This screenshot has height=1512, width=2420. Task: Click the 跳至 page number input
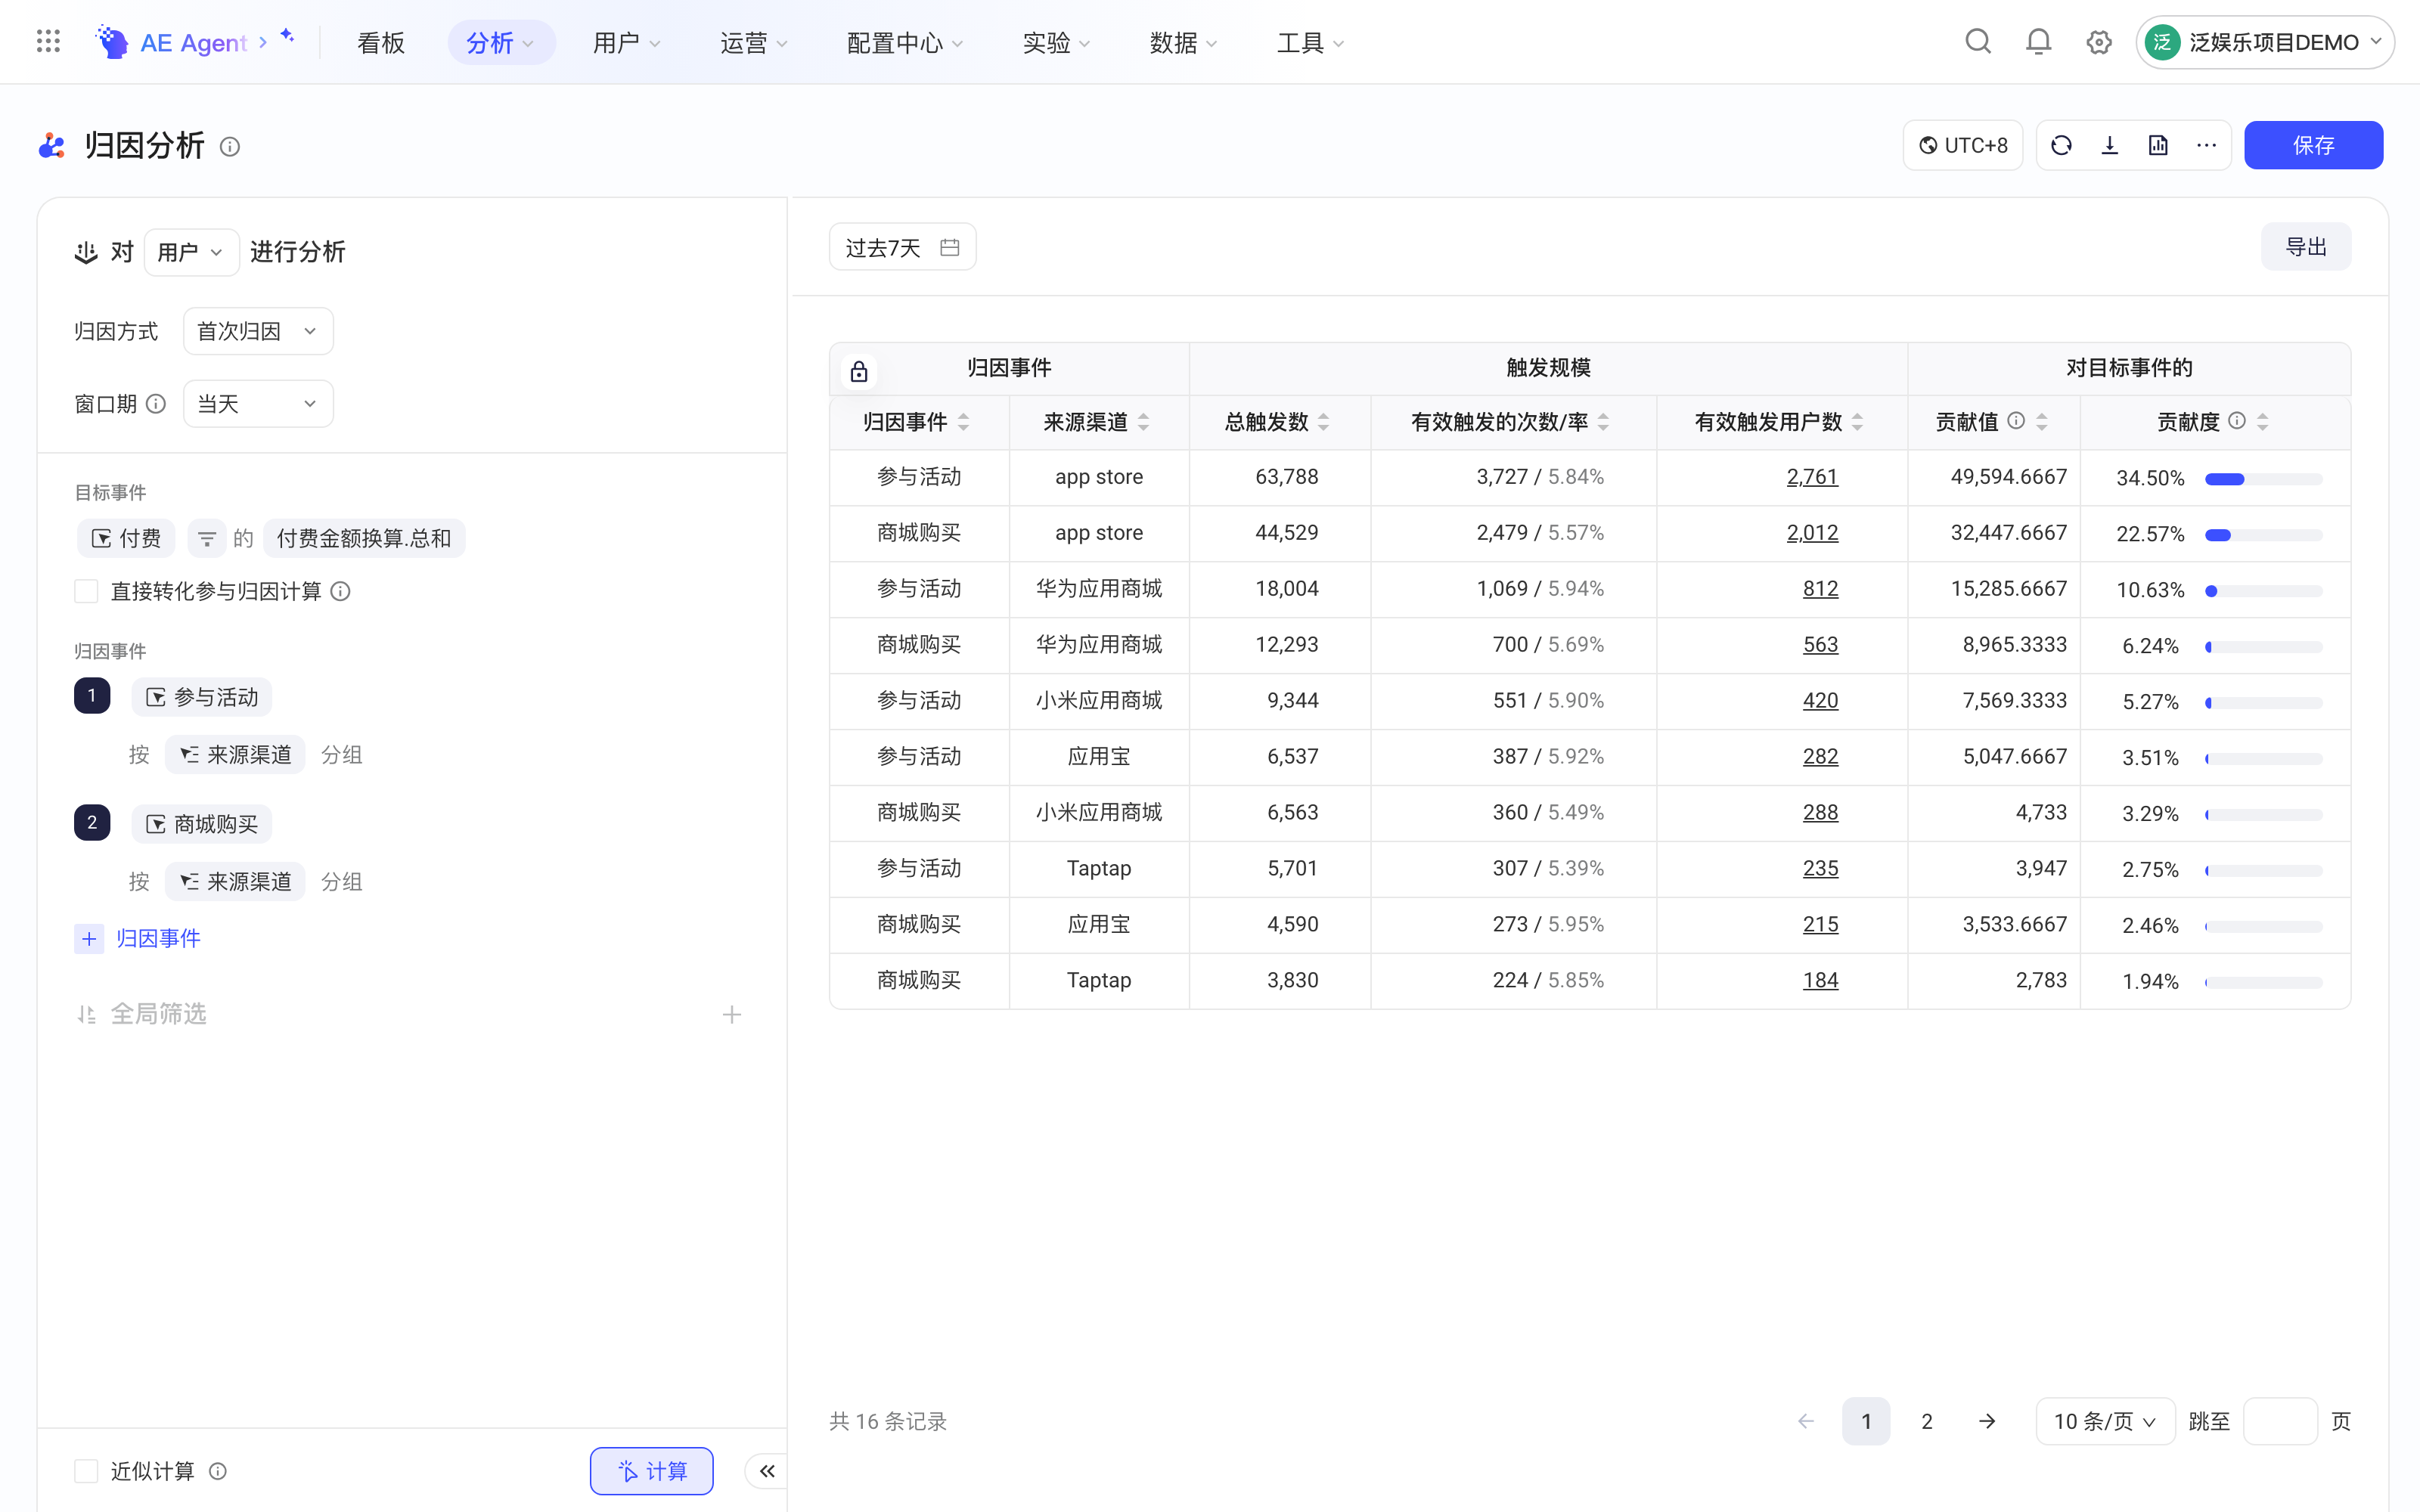[2280, 1421]
